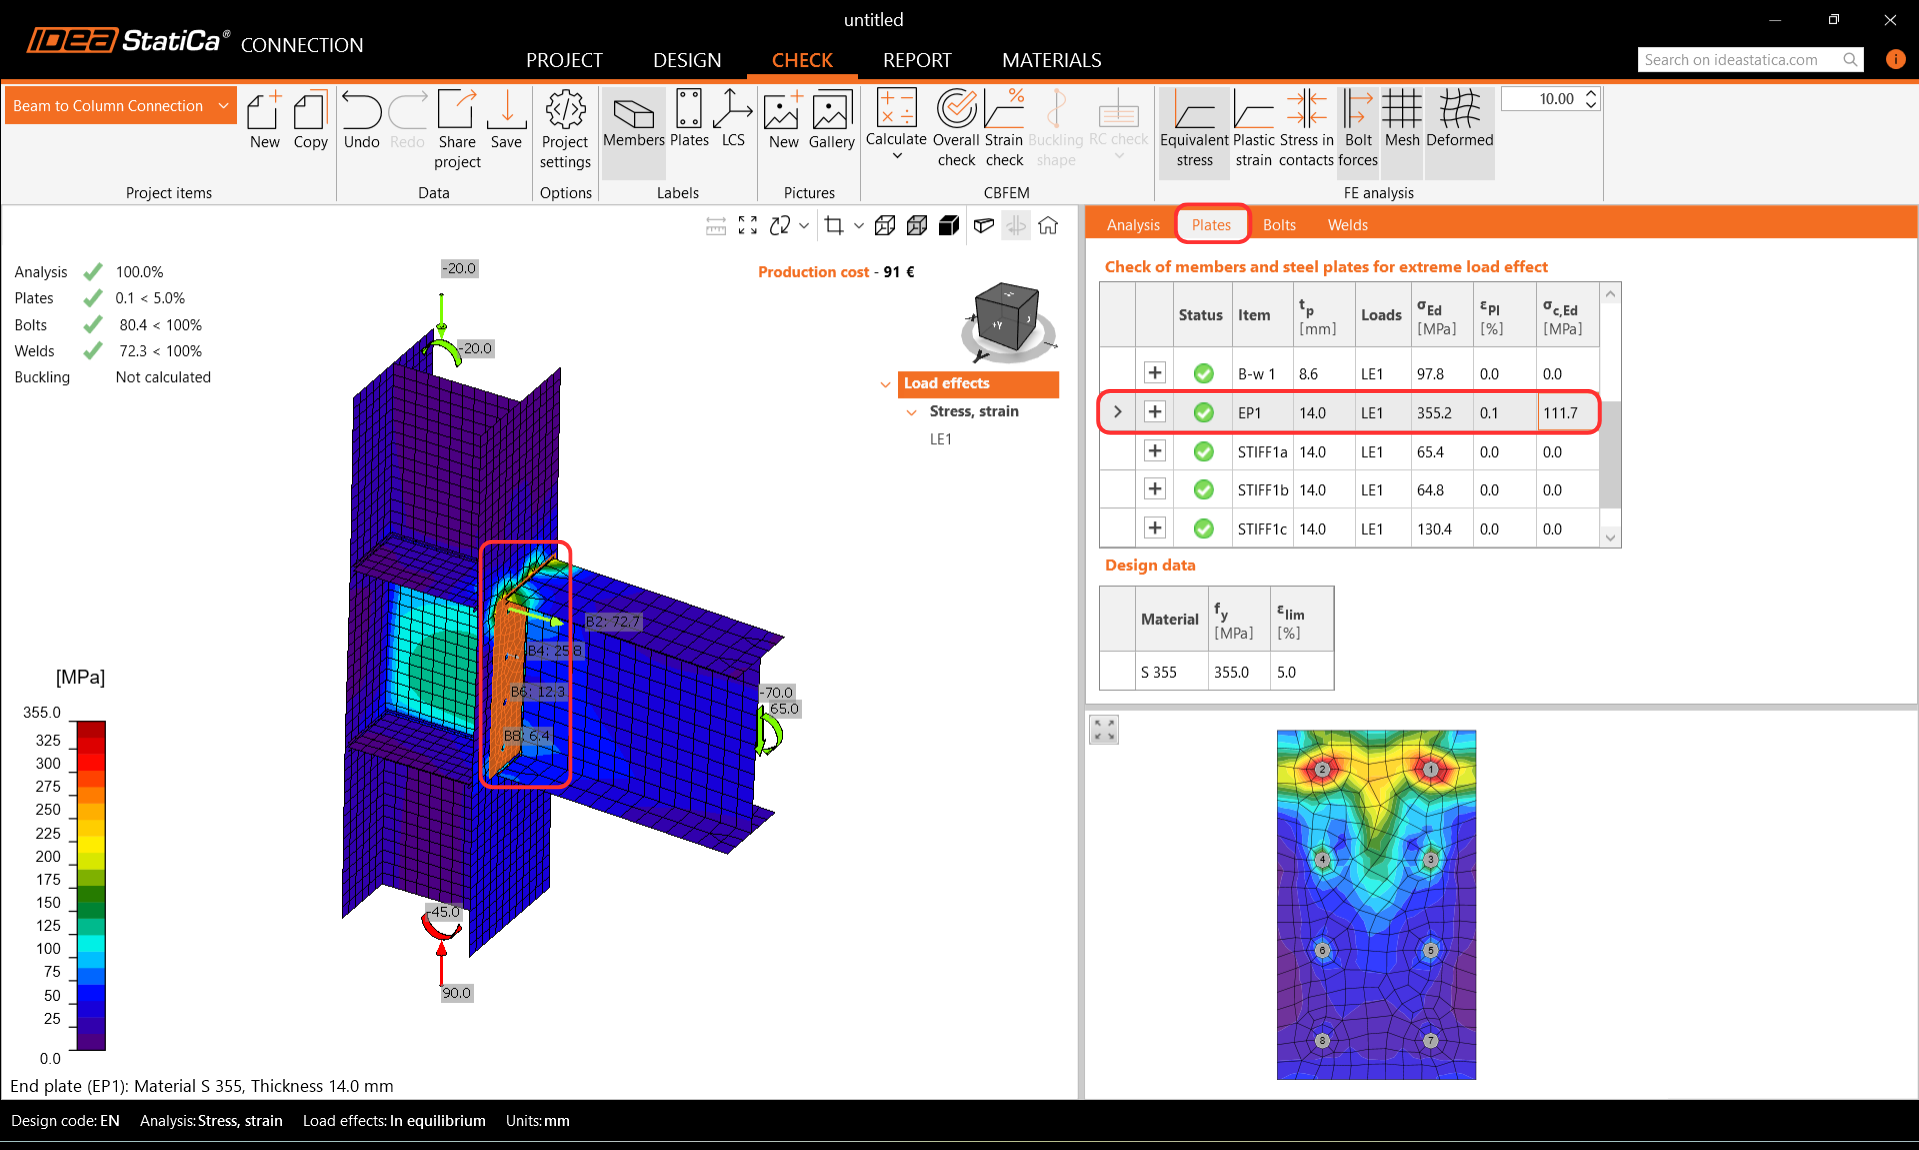Click the 3D navigation cube

click(1007, 319)
